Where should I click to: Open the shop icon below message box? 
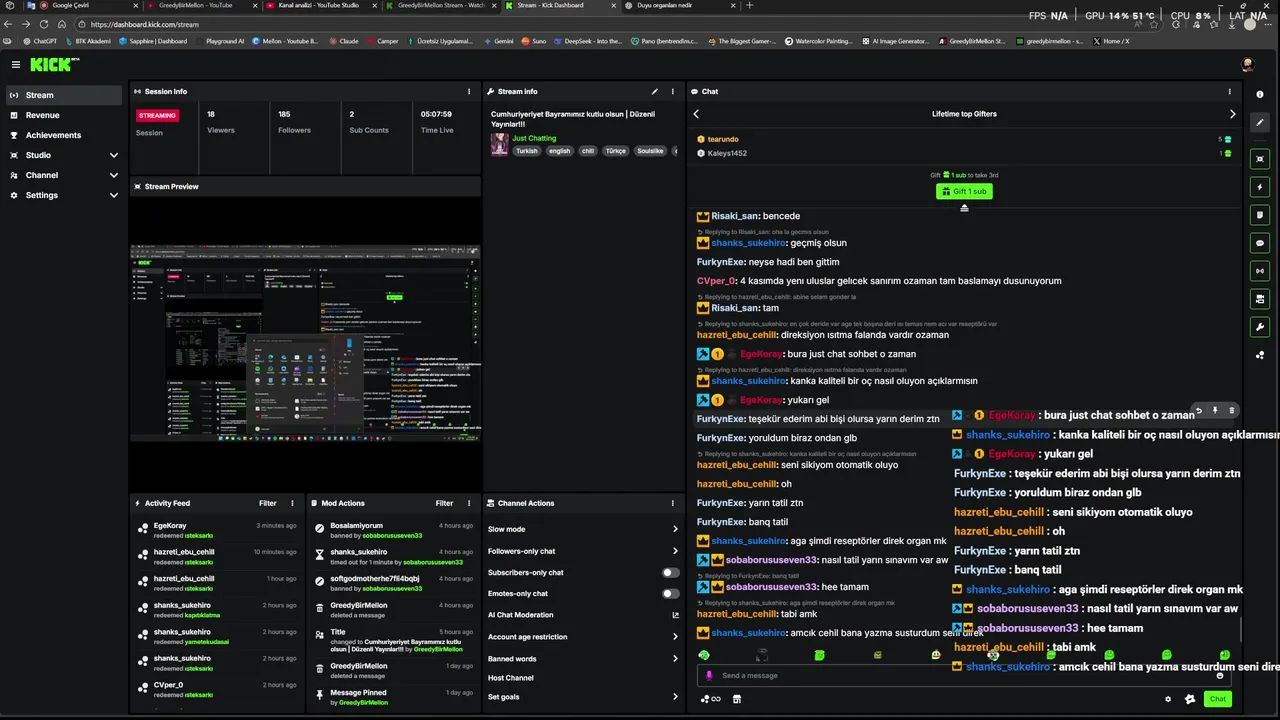tap(737, 699)
